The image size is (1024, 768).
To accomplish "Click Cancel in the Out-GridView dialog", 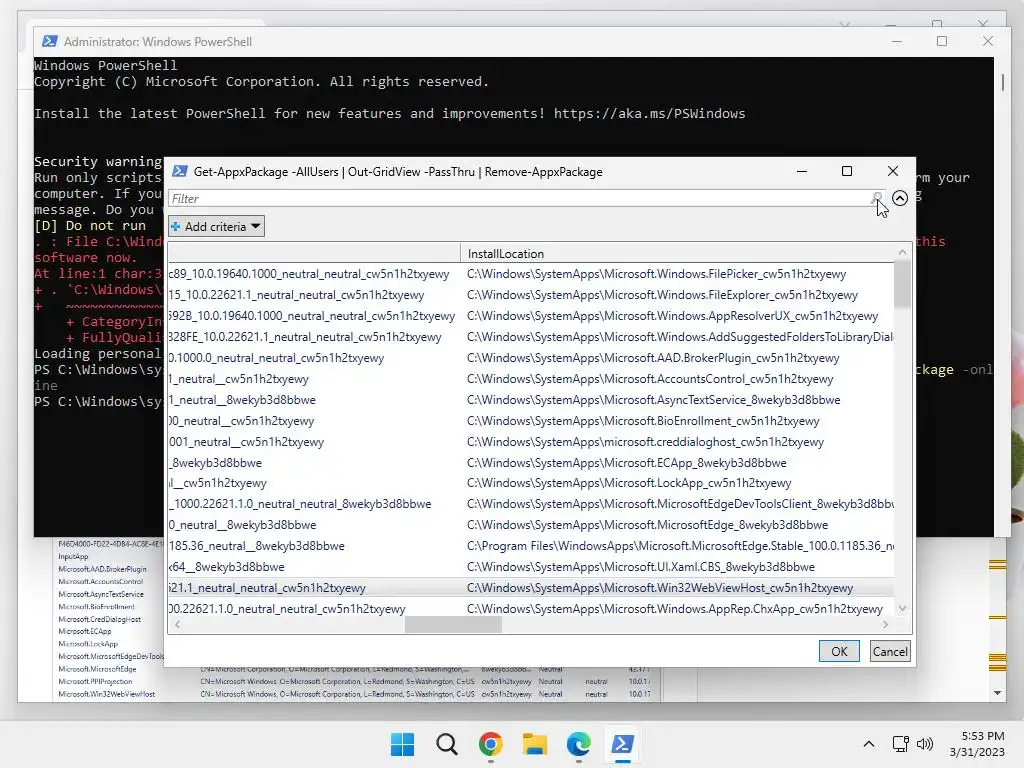I will (x=889, y=651).
